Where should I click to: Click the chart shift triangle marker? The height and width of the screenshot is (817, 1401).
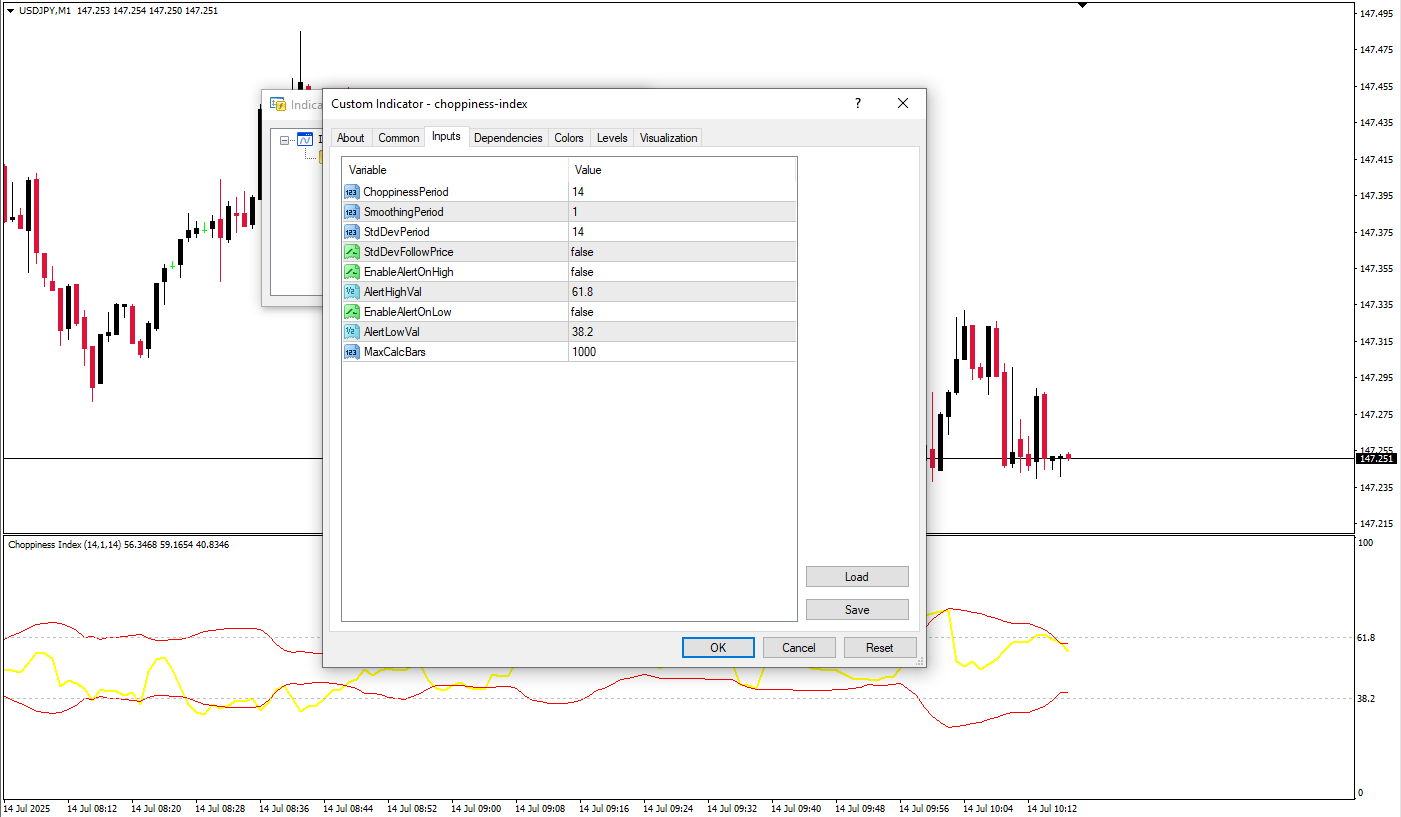1082,5
